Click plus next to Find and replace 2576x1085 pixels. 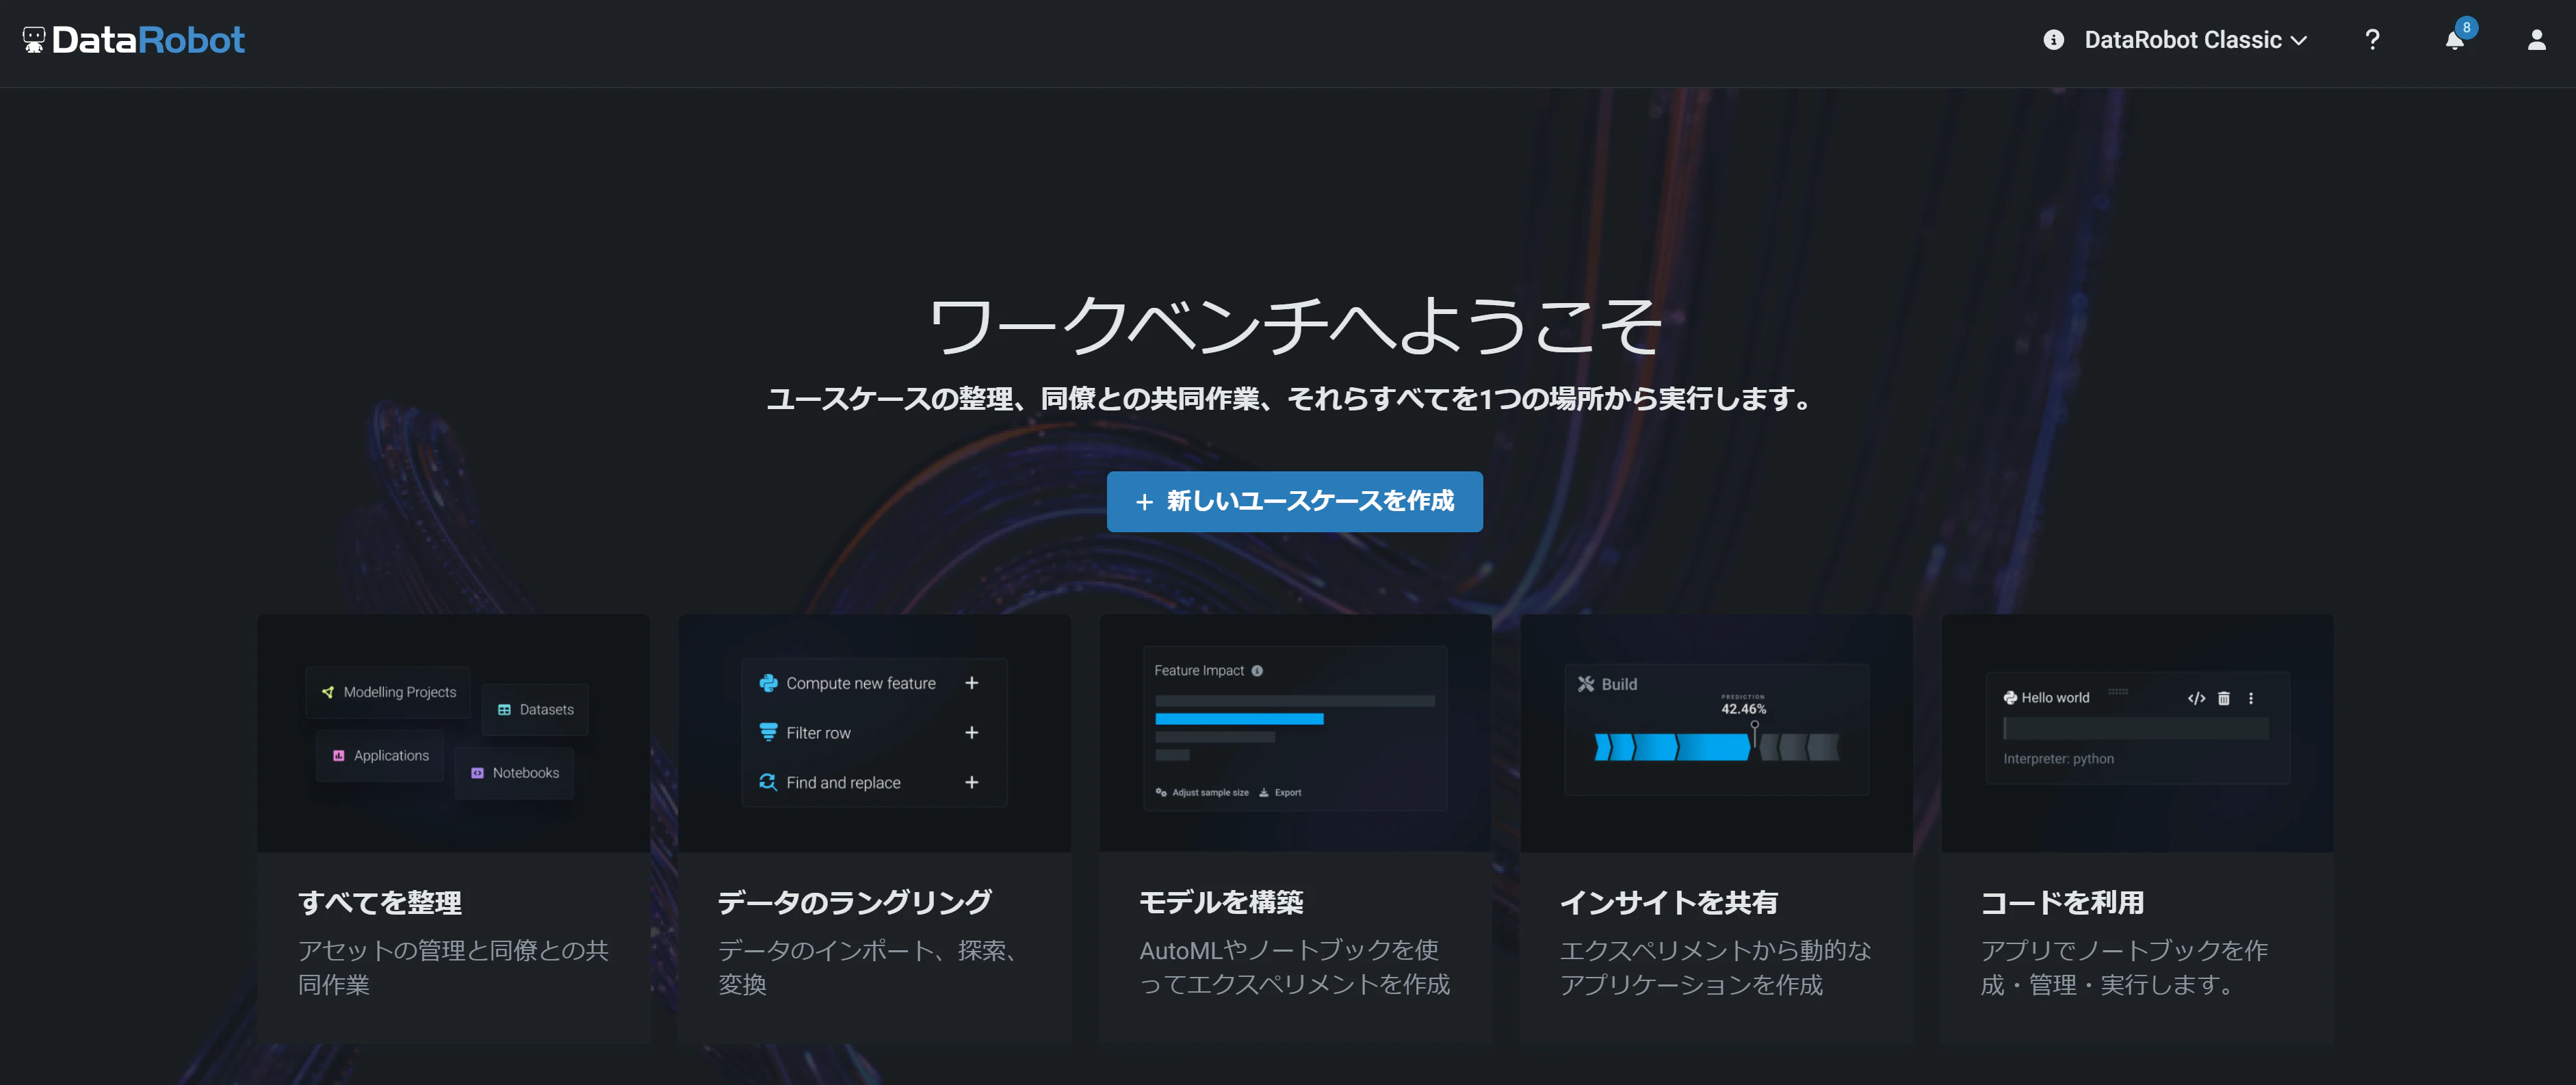click(971, 782)
